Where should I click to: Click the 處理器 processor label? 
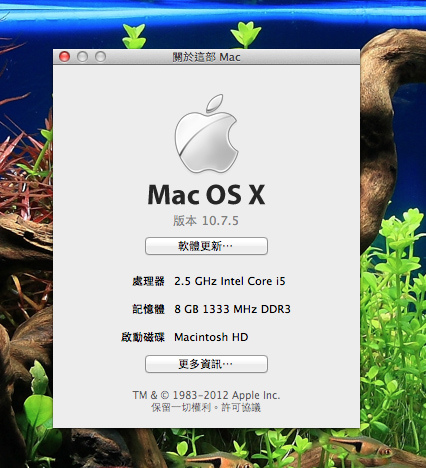(148, 281)
